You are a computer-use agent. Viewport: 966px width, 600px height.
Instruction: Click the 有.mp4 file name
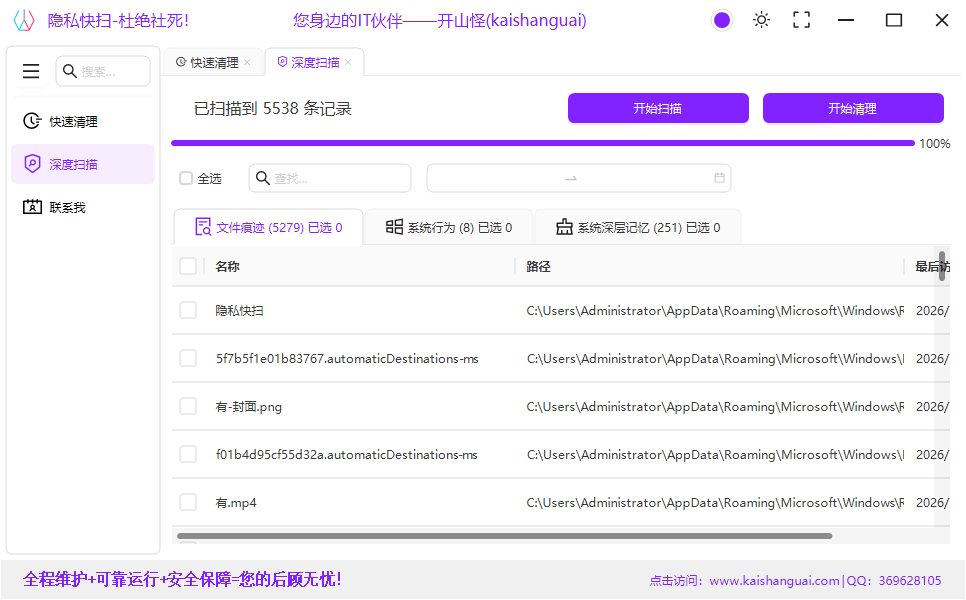point(235,503)
